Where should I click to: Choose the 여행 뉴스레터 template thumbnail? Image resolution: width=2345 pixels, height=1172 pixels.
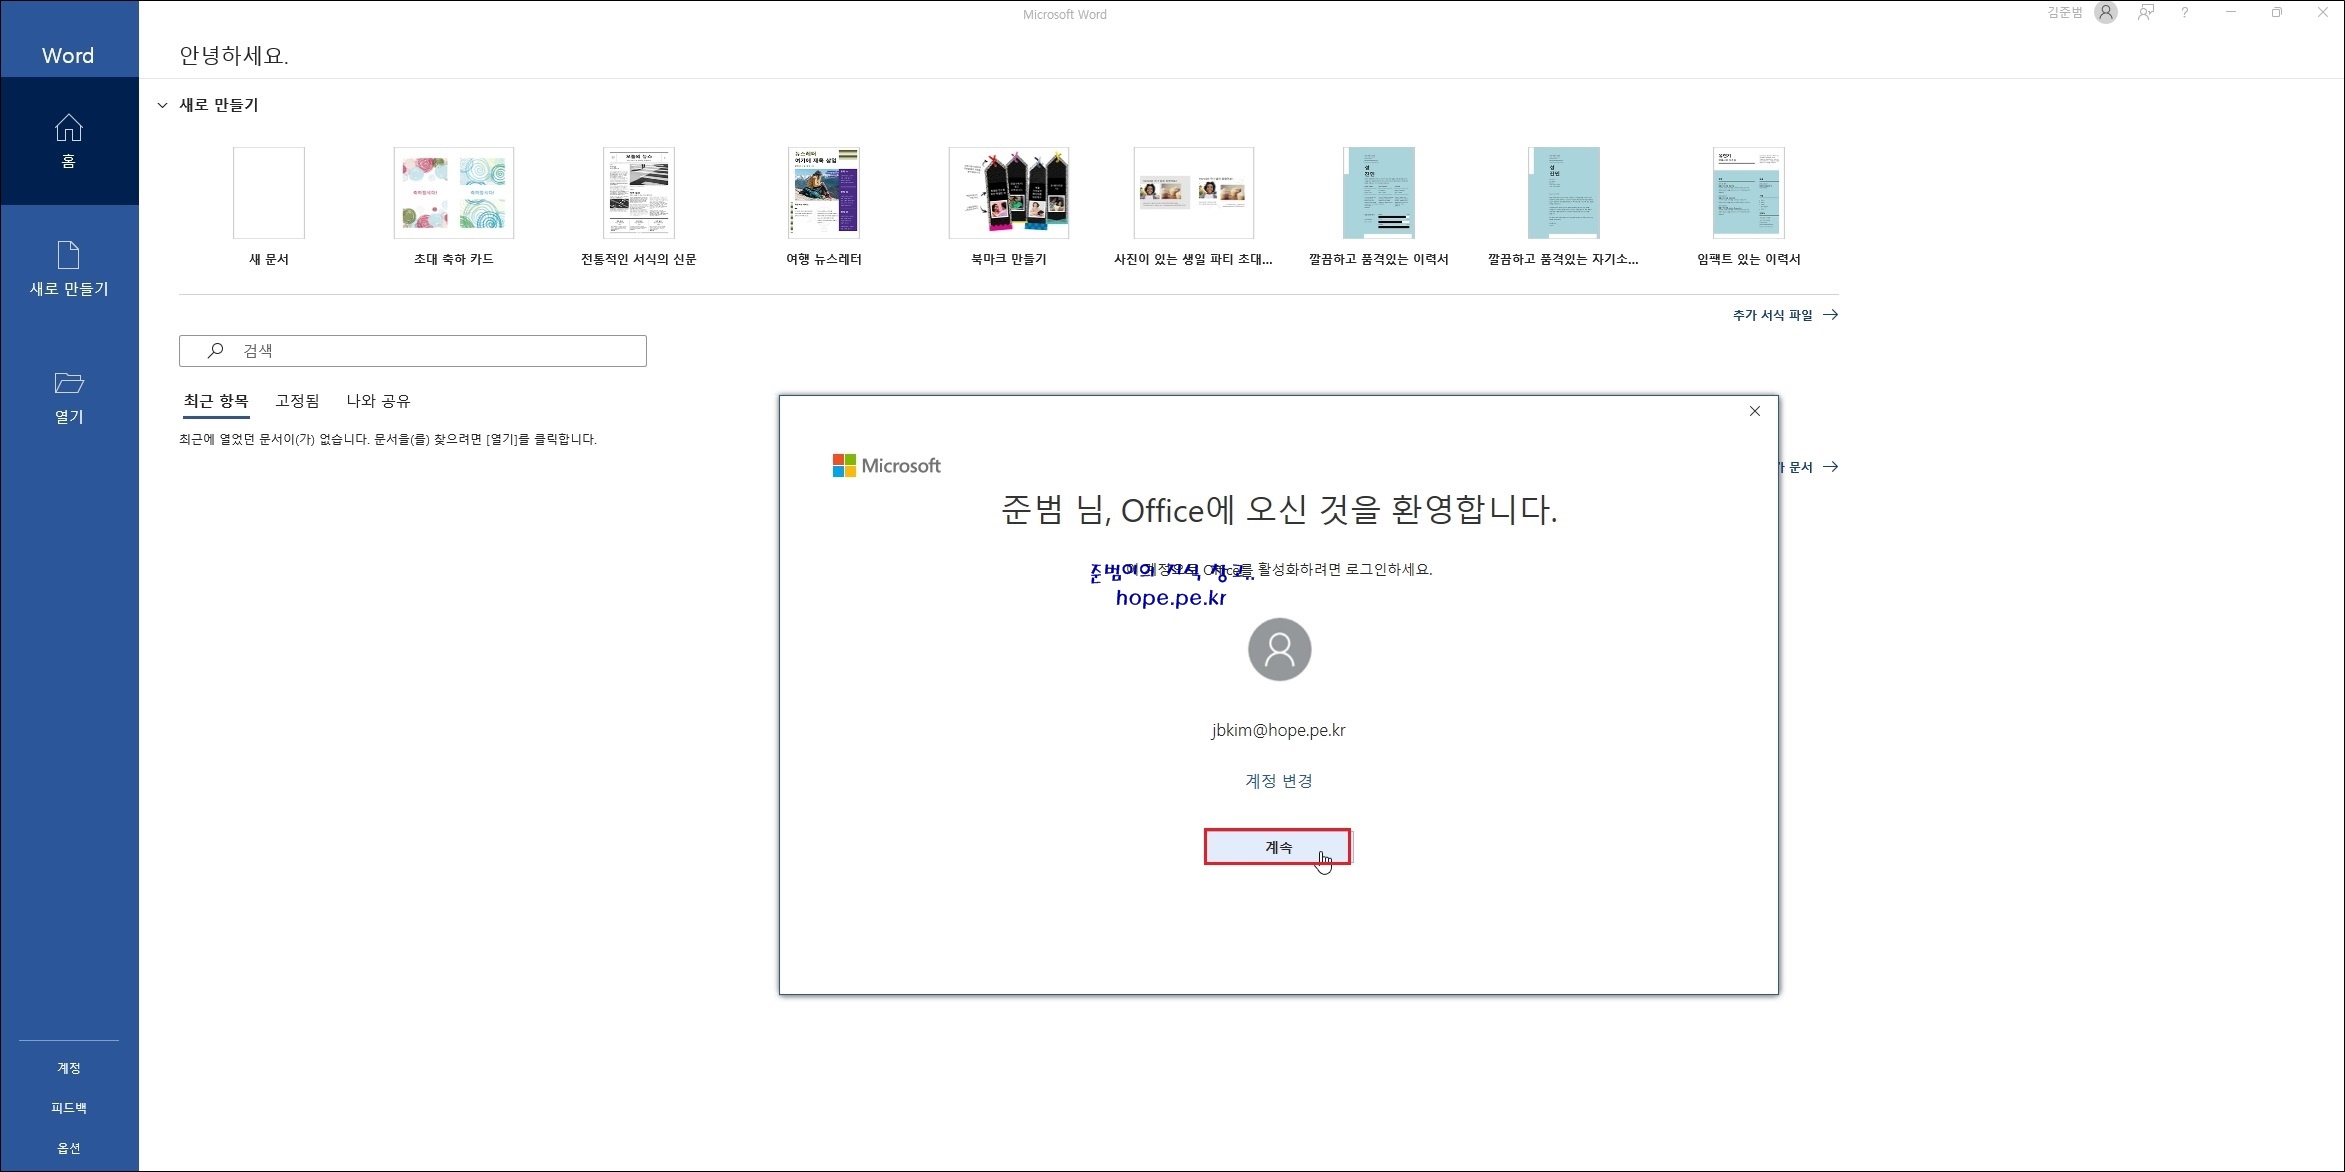823,193
